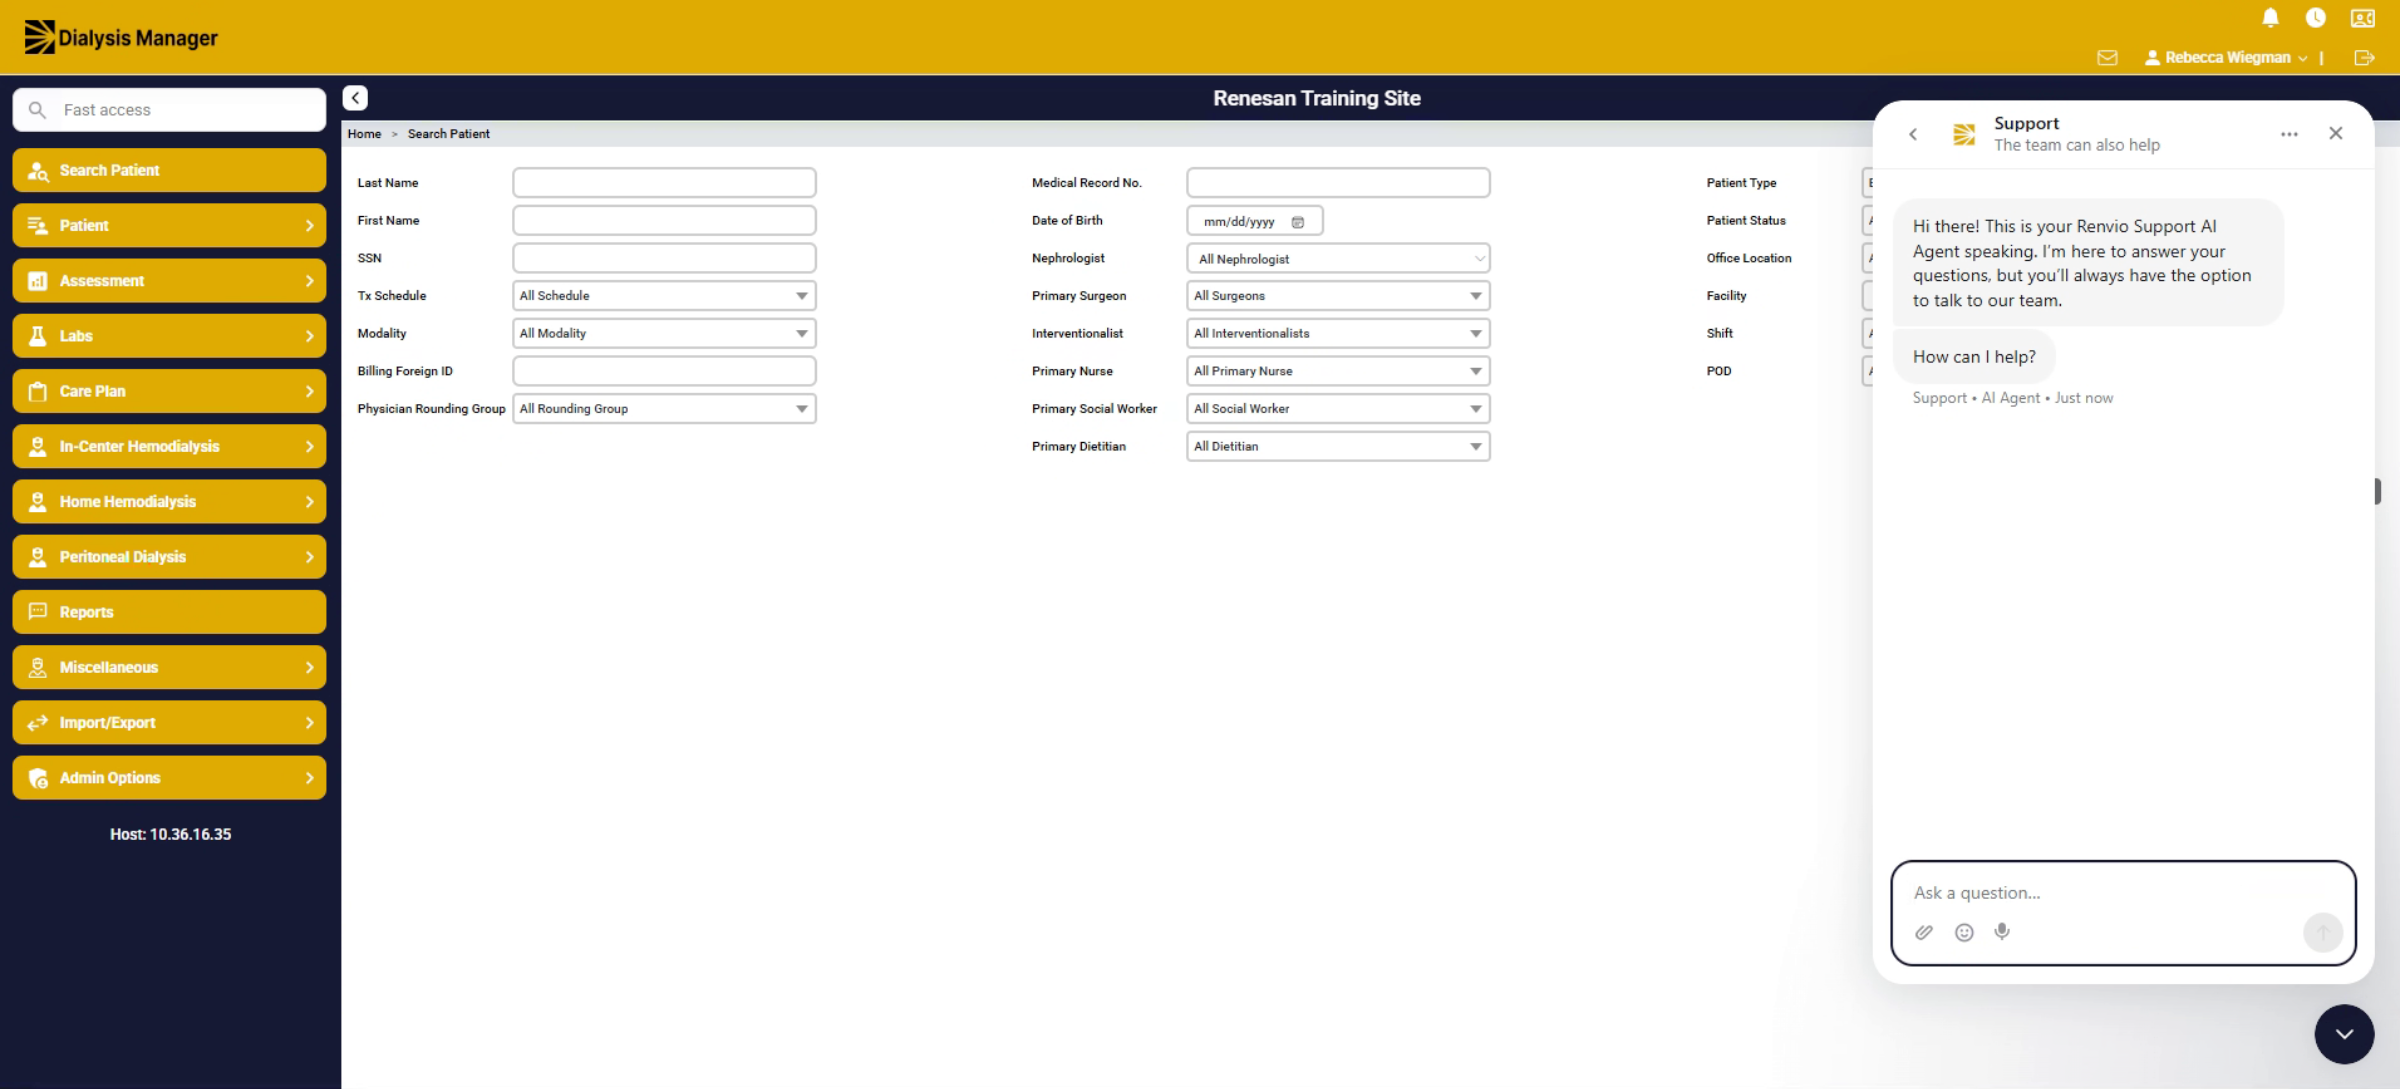Screen dimensions: 2400x1089
Task: Click the Billing Foreign ID field
Action: (x=664, y=371)
